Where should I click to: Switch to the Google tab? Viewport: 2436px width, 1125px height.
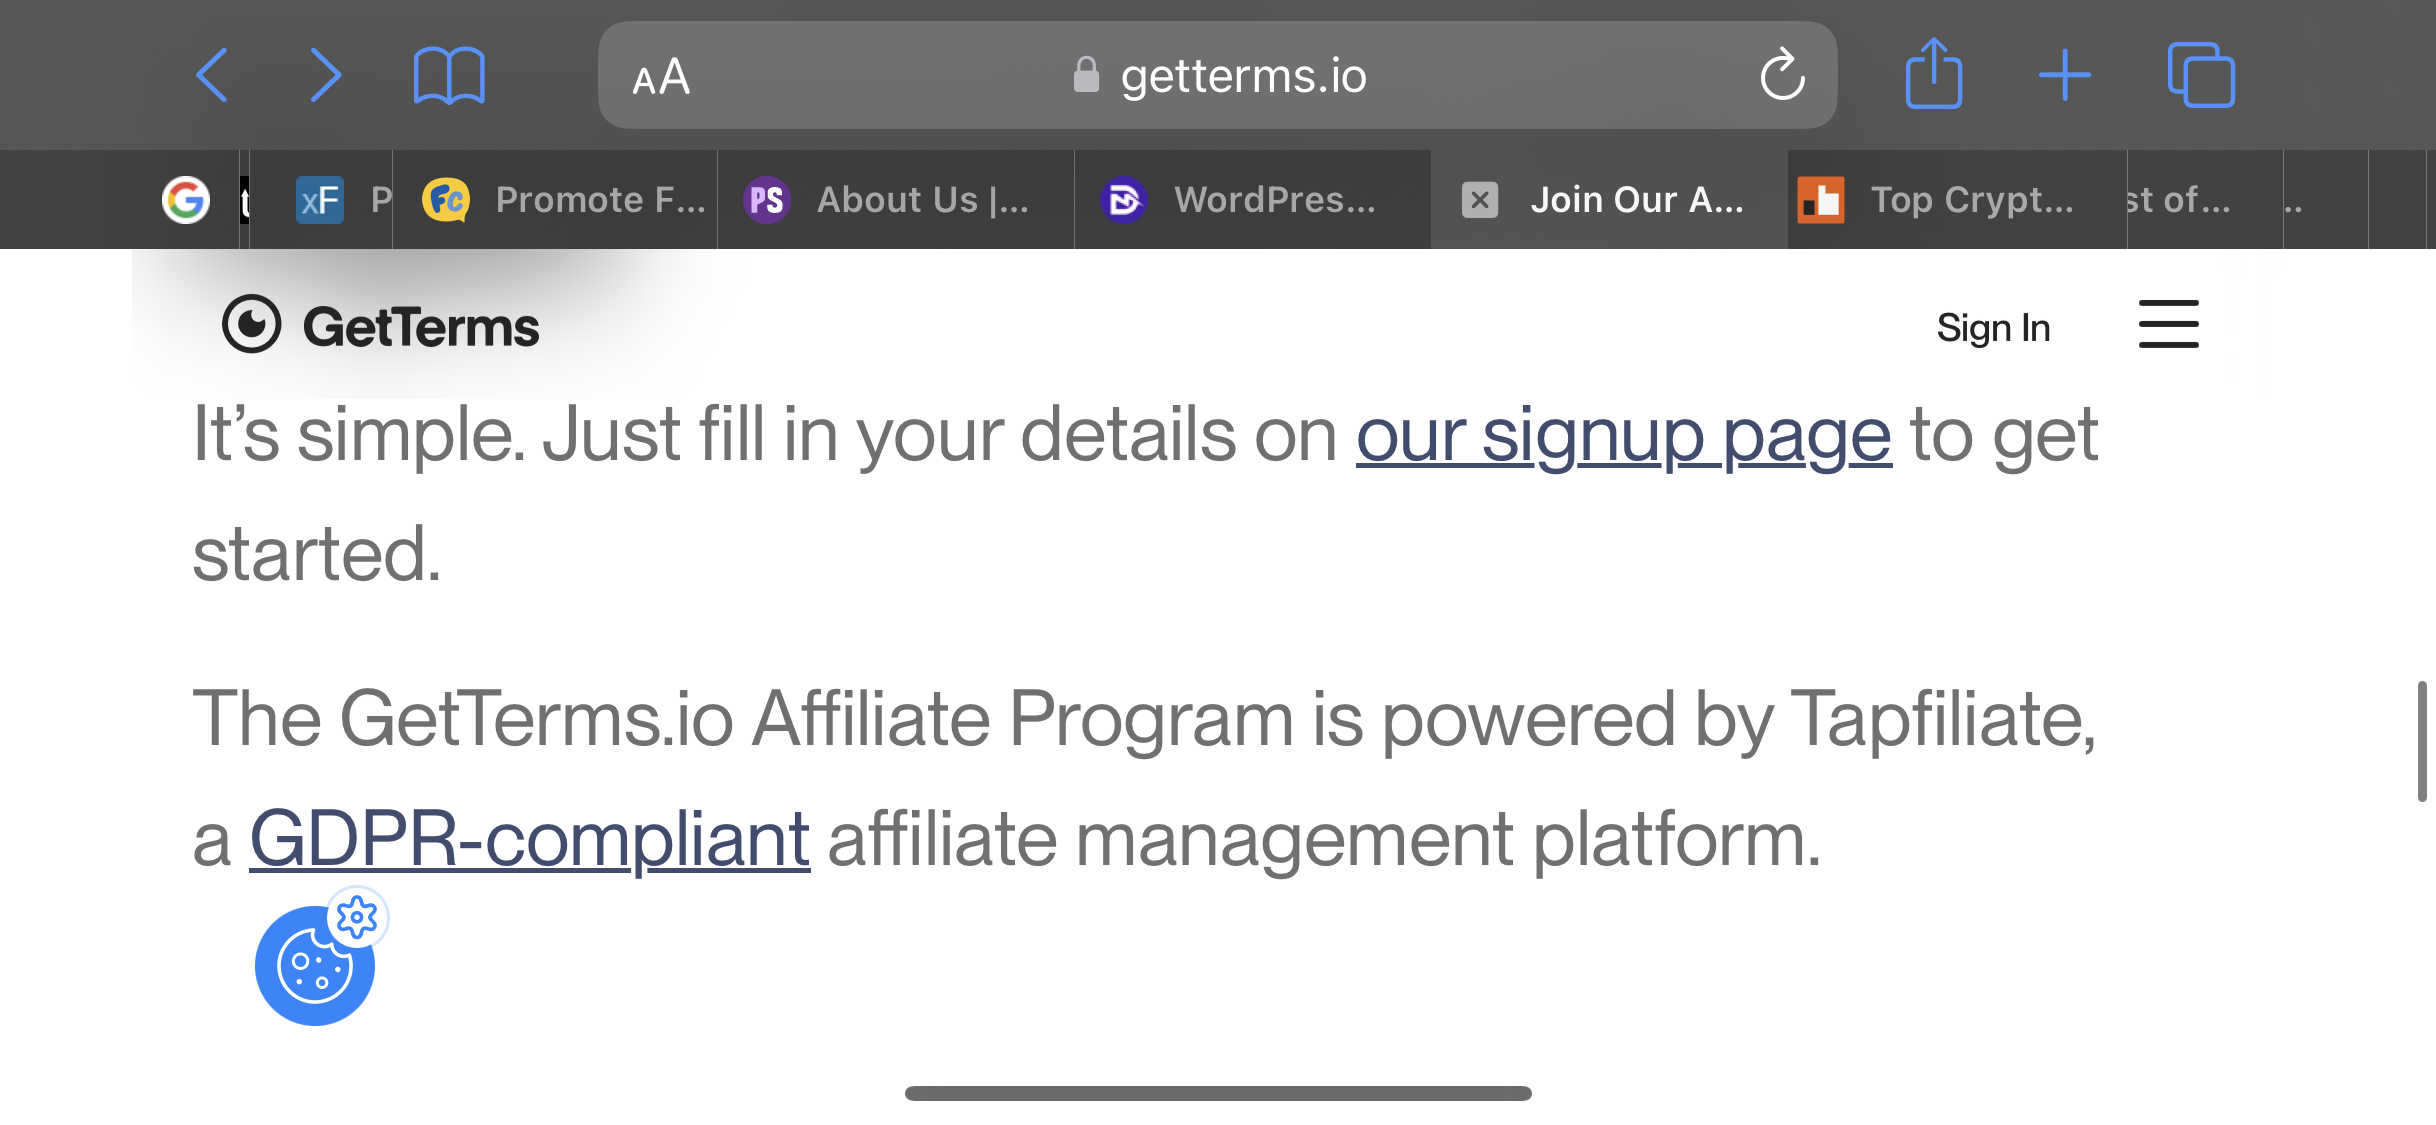pos(186,200)
